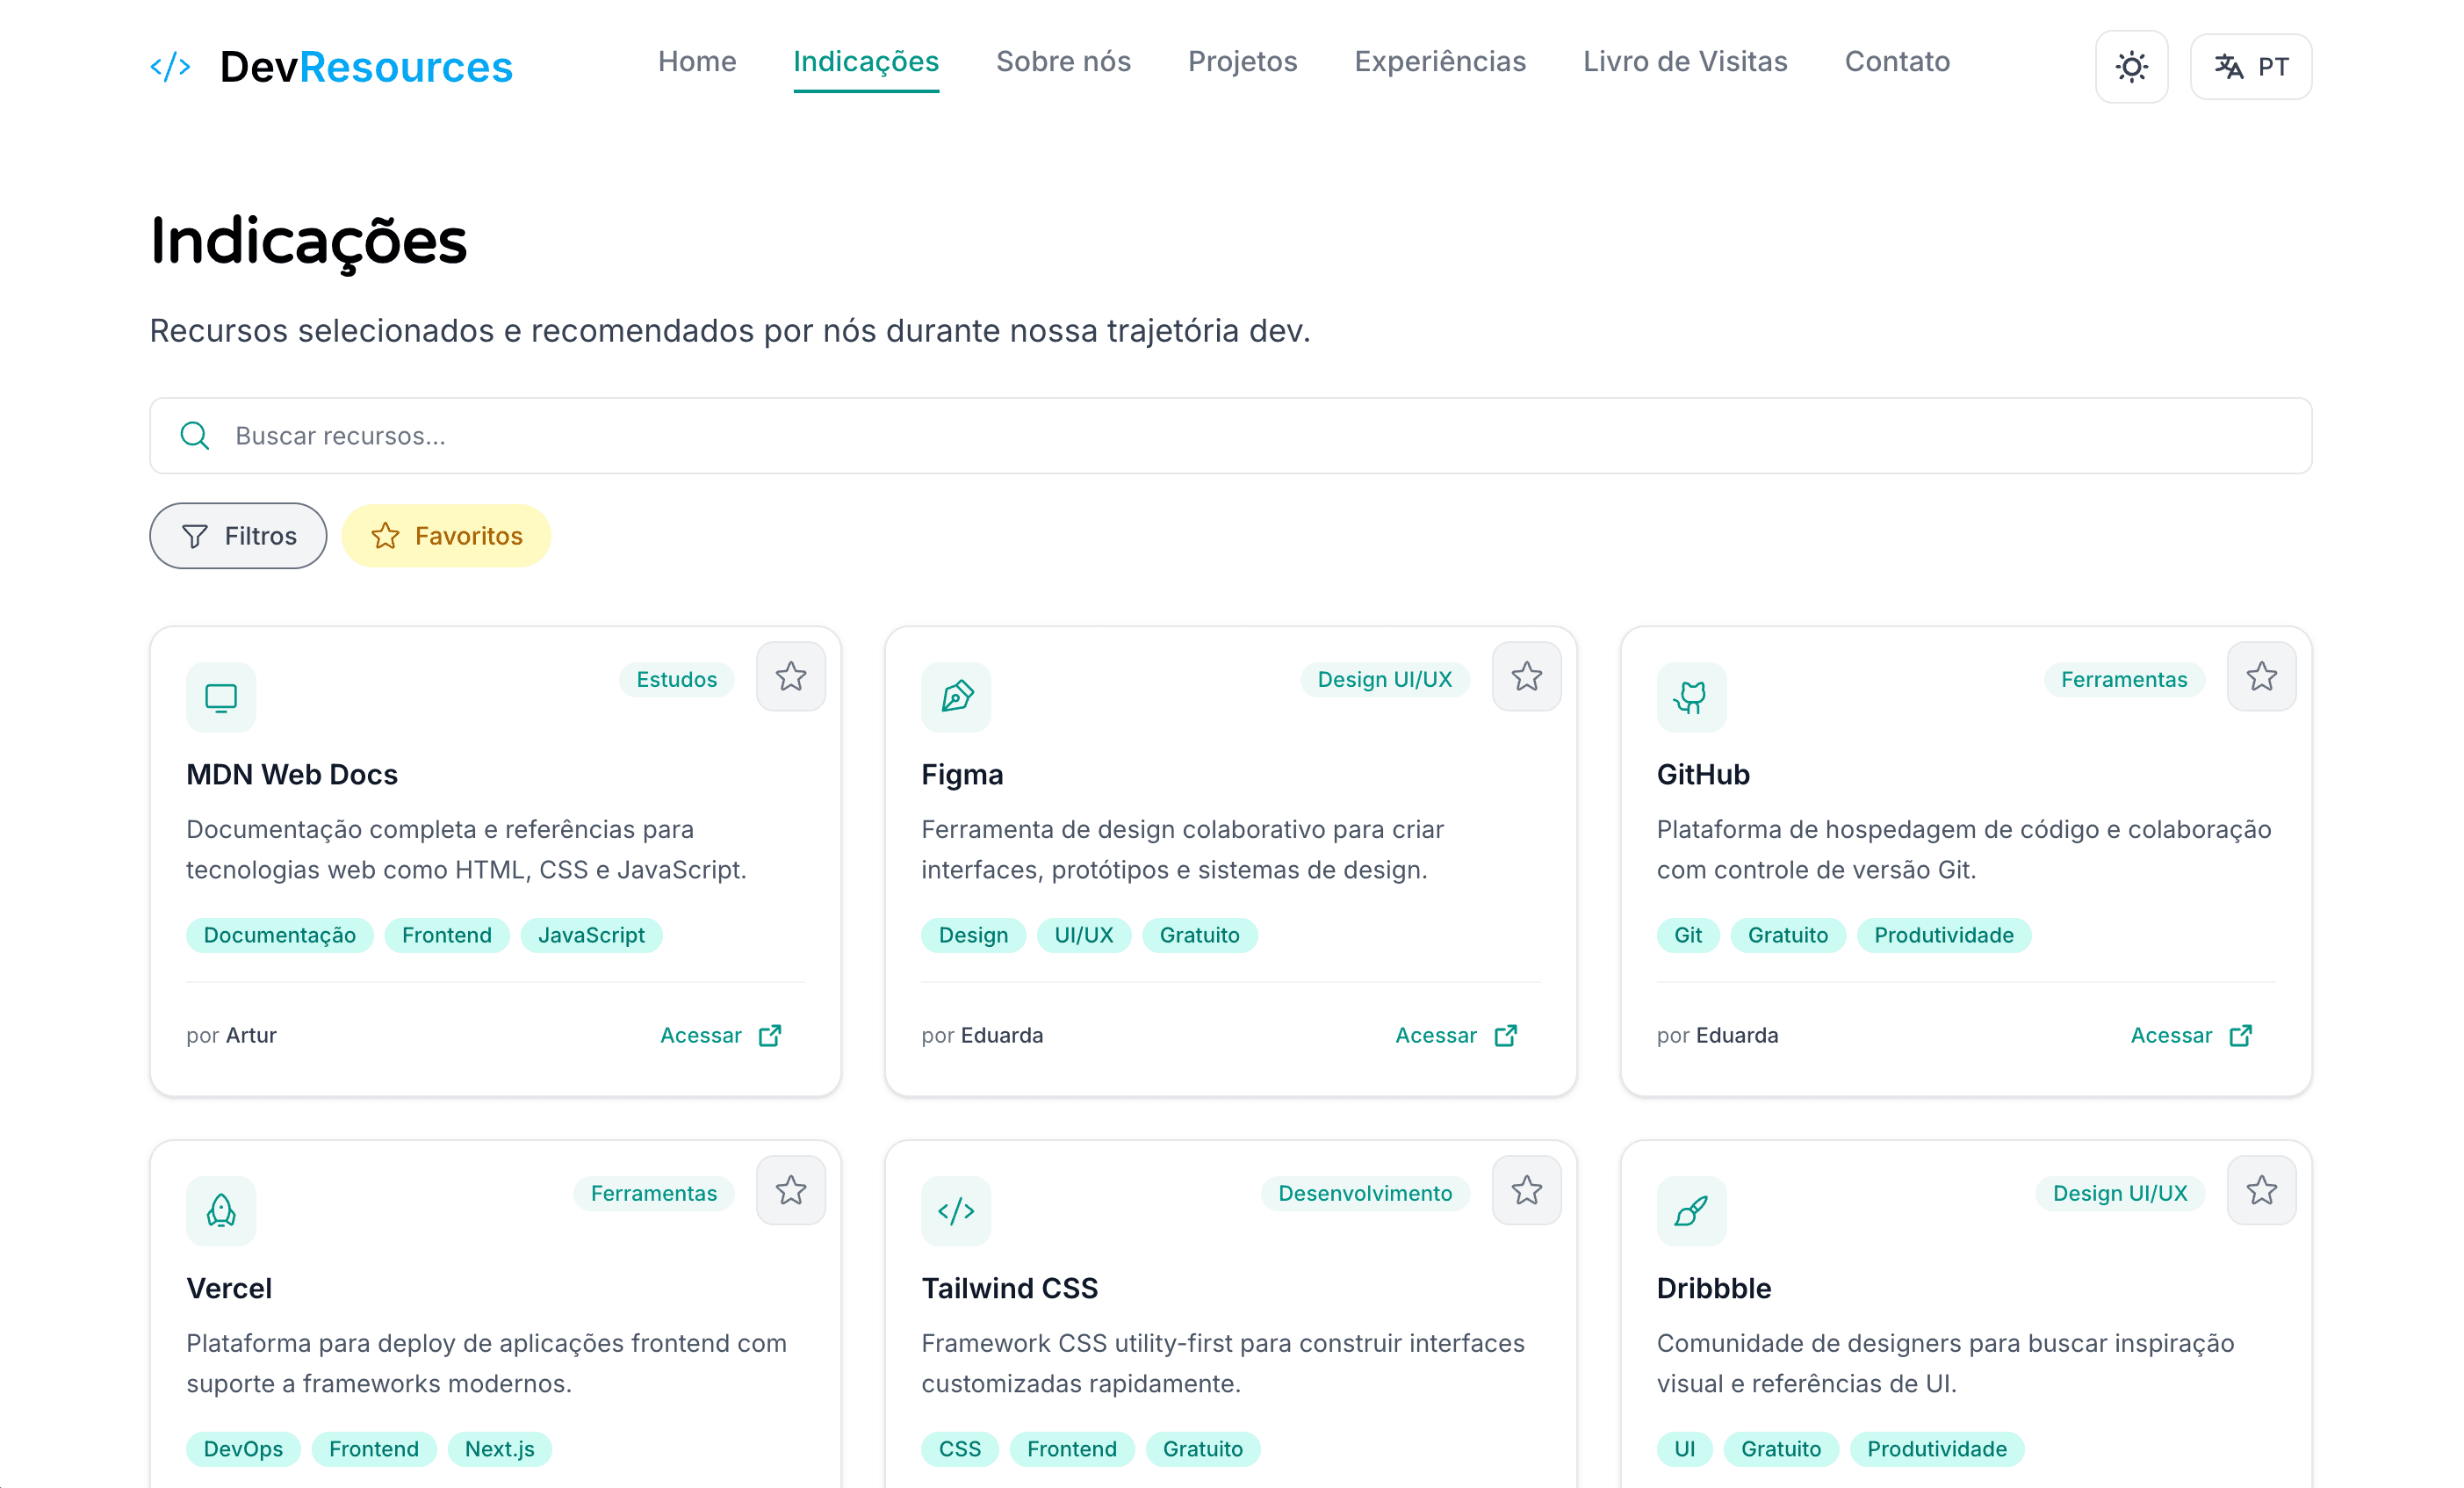Screen dimensions: 2464x1488
Task: Open the Sobre nós page
Action: pyautogui.click(x=1063, y=62)
